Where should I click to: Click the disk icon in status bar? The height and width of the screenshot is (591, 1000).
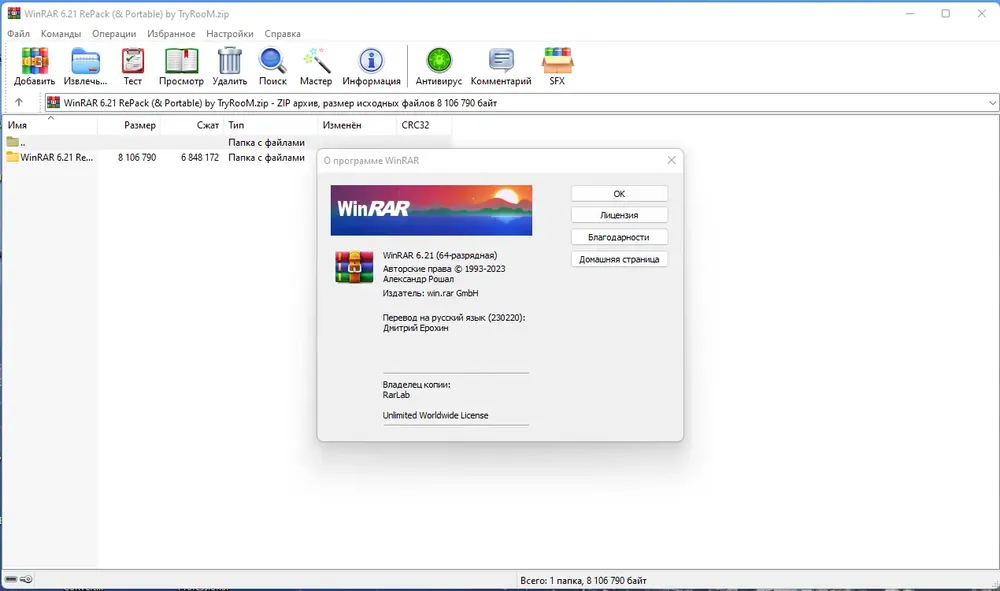click(11, 579)
